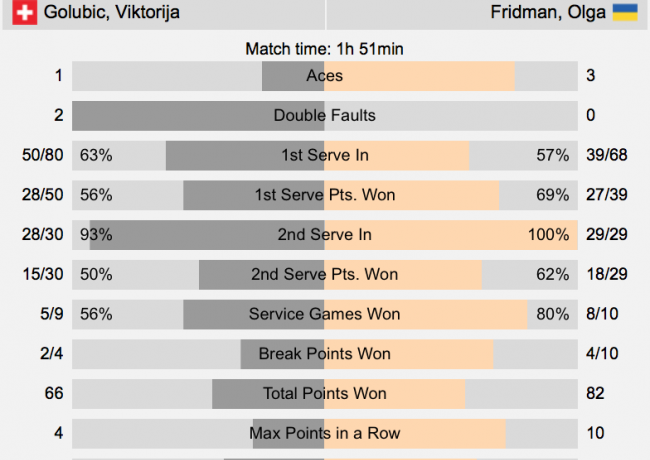Click Golubic's 63% first serve percentage
This screenshot has height=460, width=650.
tap(97, 155)
